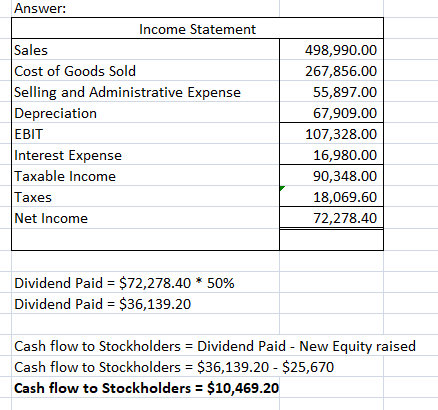Viewport: 438px width, 410px height.
Task: Select the value 55,897.00
Action: [x=331, y=92]
